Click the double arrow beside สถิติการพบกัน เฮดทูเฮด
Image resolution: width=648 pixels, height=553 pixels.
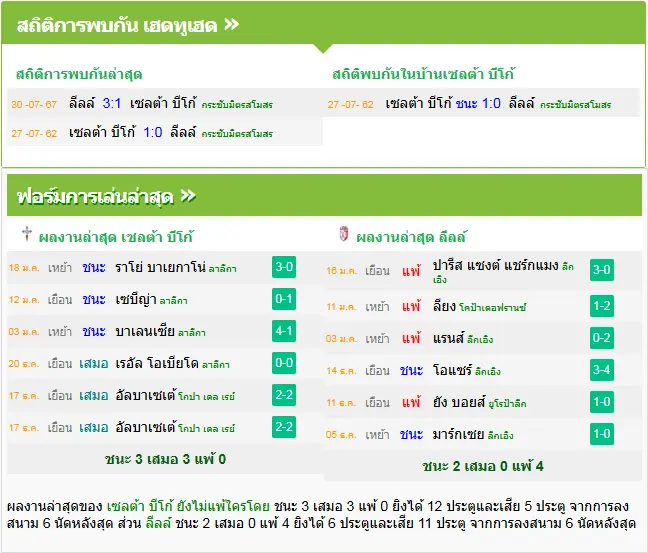click(x=231, y=25)
